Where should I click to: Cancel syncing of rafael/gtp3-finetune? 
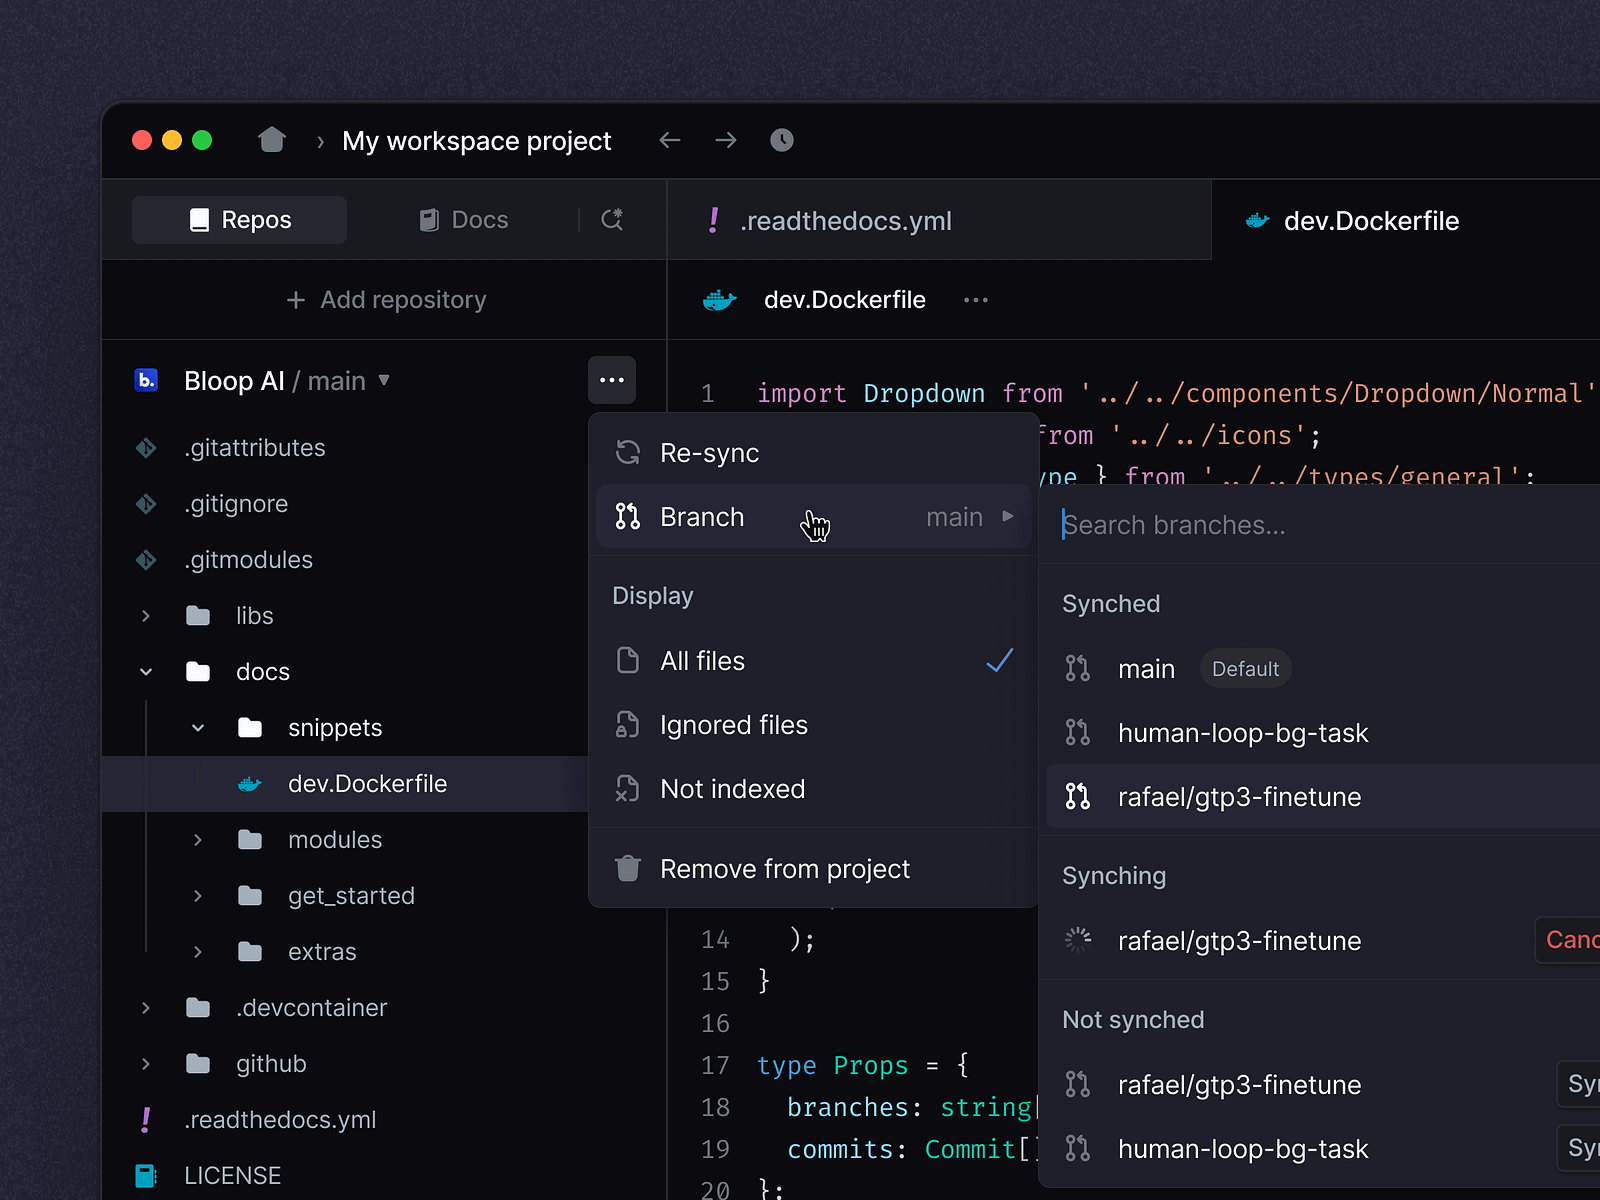click(x=1572, y=940)
